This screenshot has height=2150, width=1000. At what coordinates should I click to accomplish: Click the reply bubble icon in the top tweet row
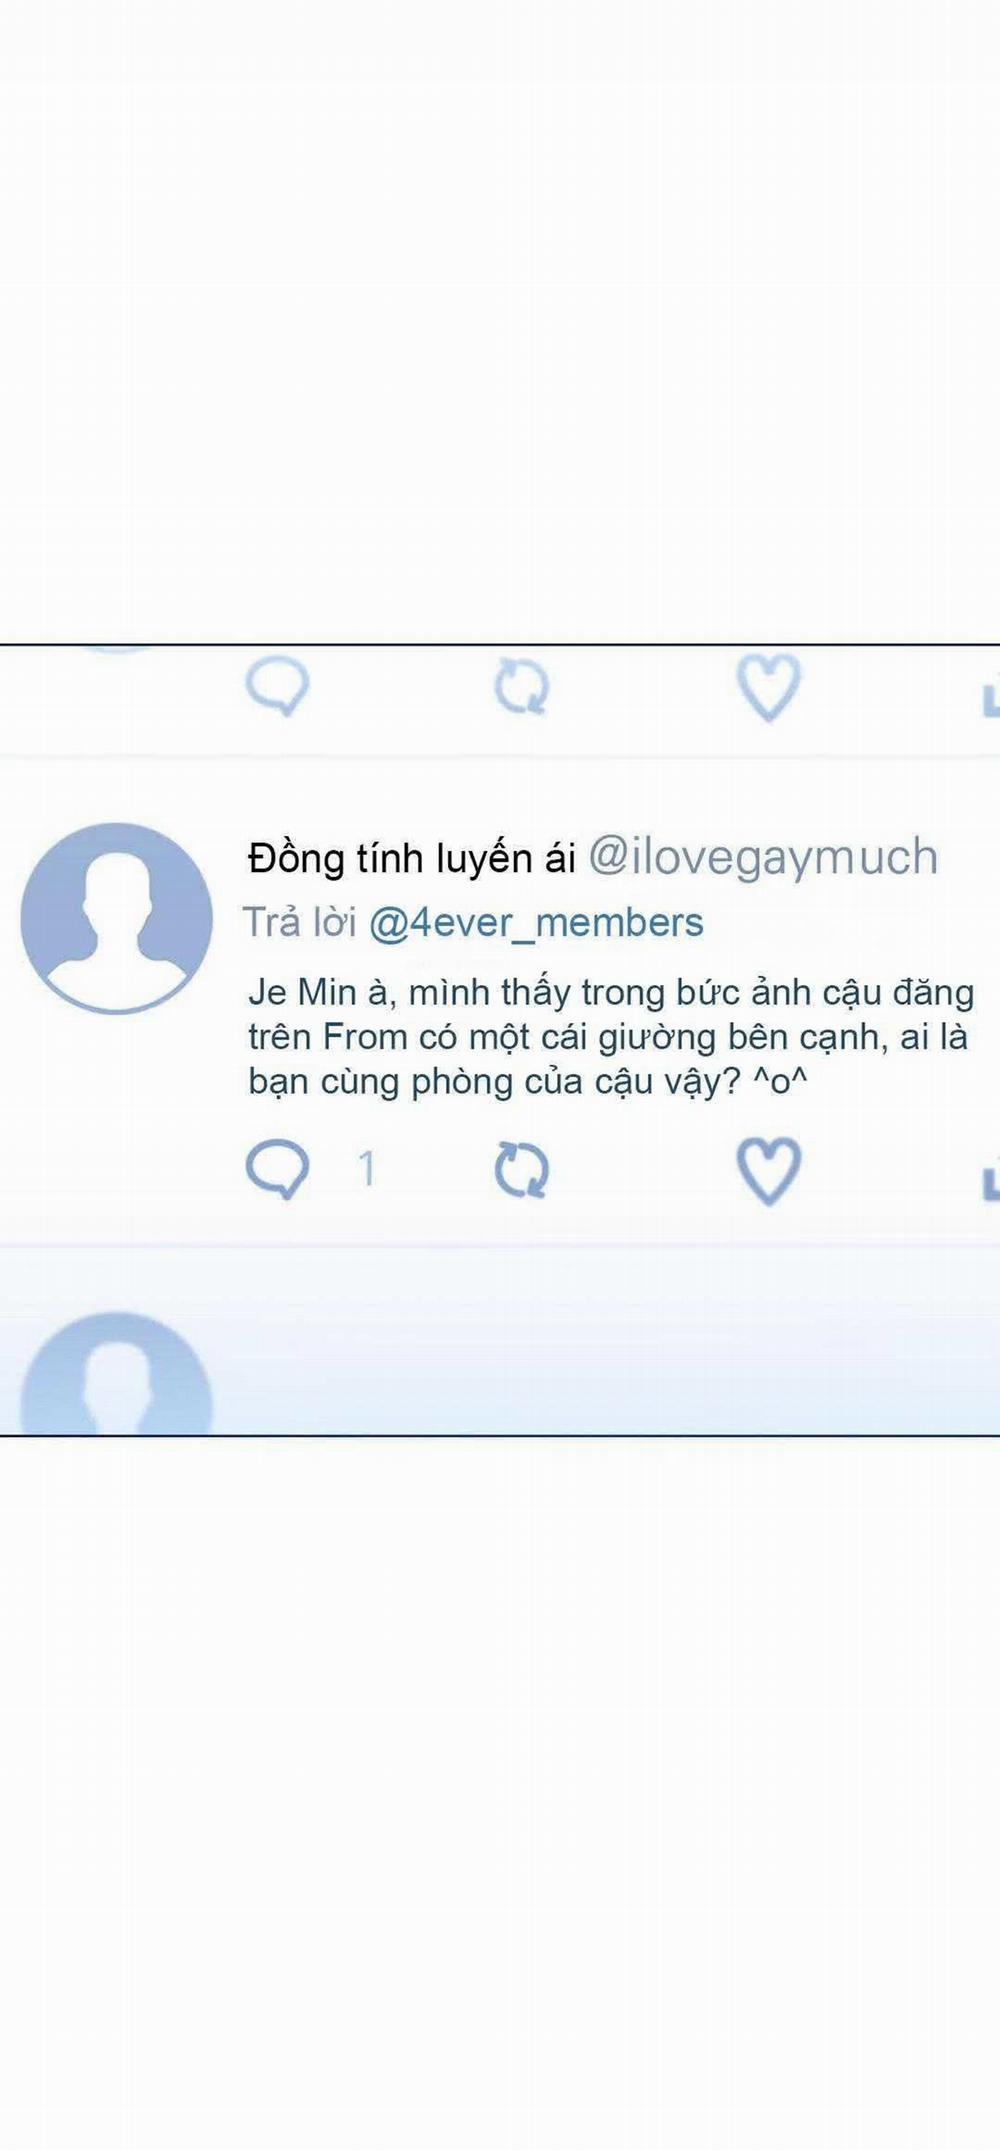277,688
